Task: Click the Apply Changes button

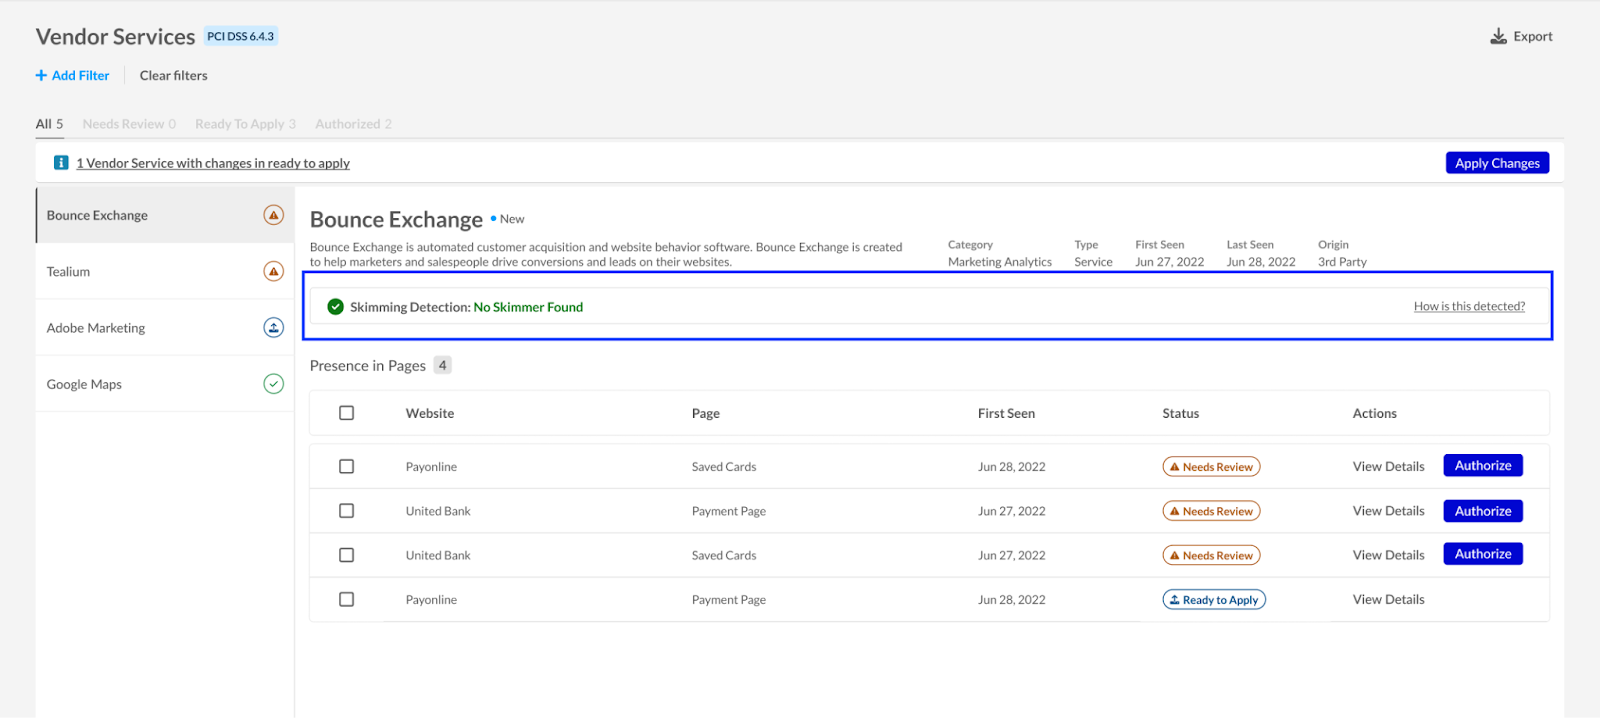Action: [x=1497, y=163]
